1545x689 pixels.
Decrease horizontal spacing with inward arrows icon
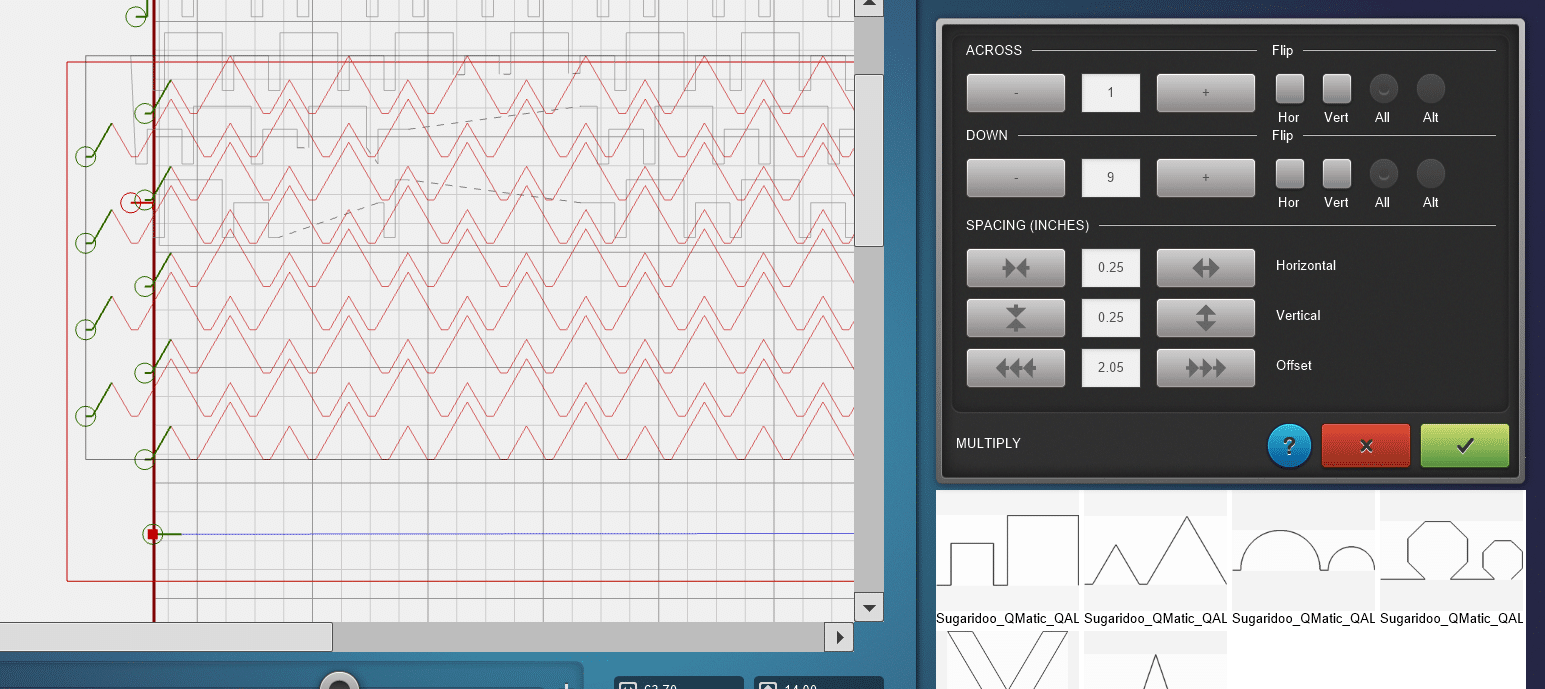1015,268
